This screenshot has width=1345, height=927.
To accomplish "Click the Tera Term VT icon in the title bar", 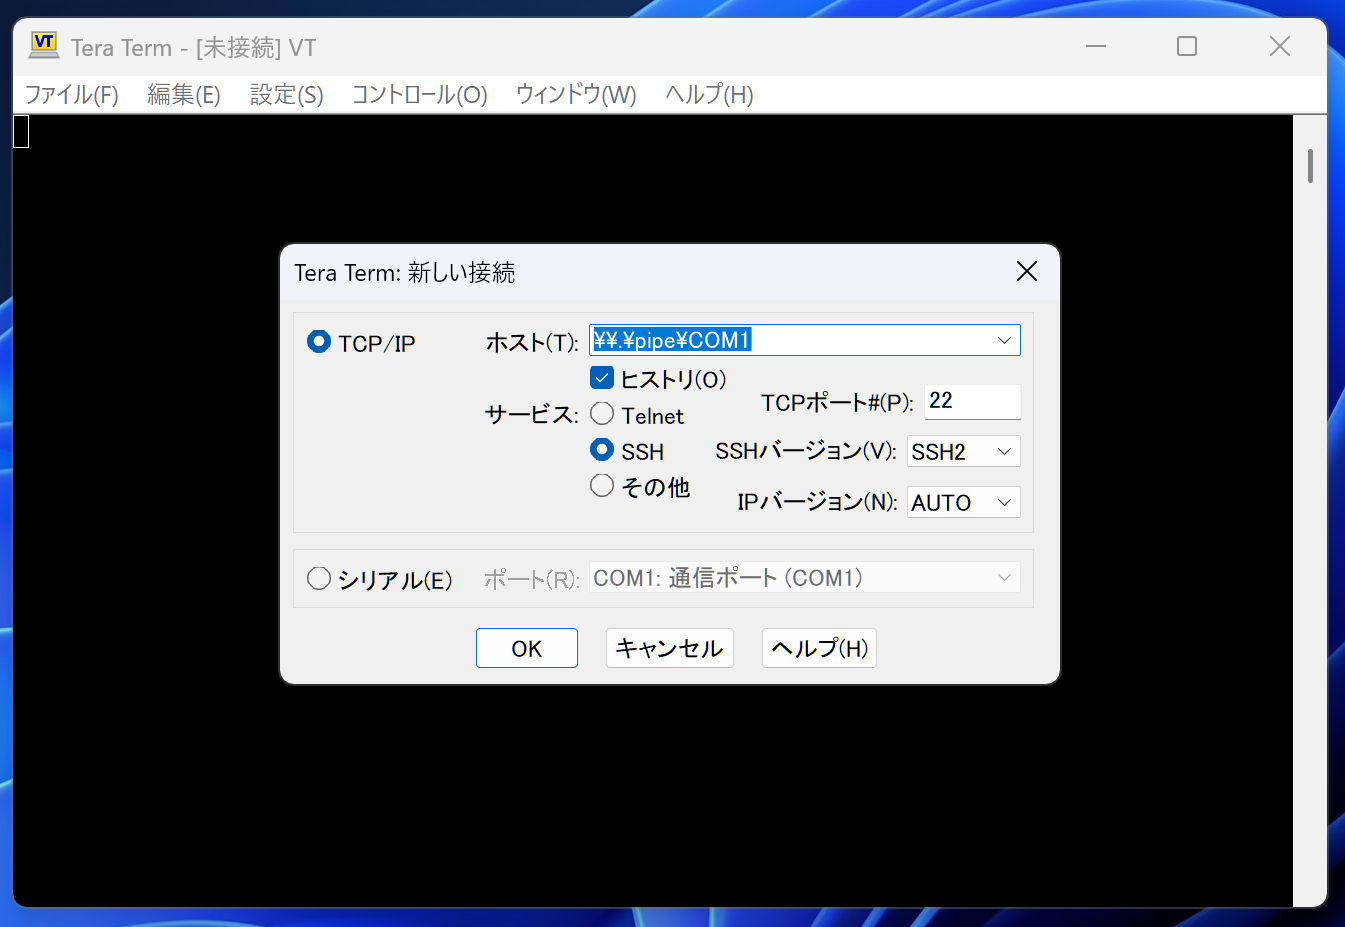I will point(42,45).
